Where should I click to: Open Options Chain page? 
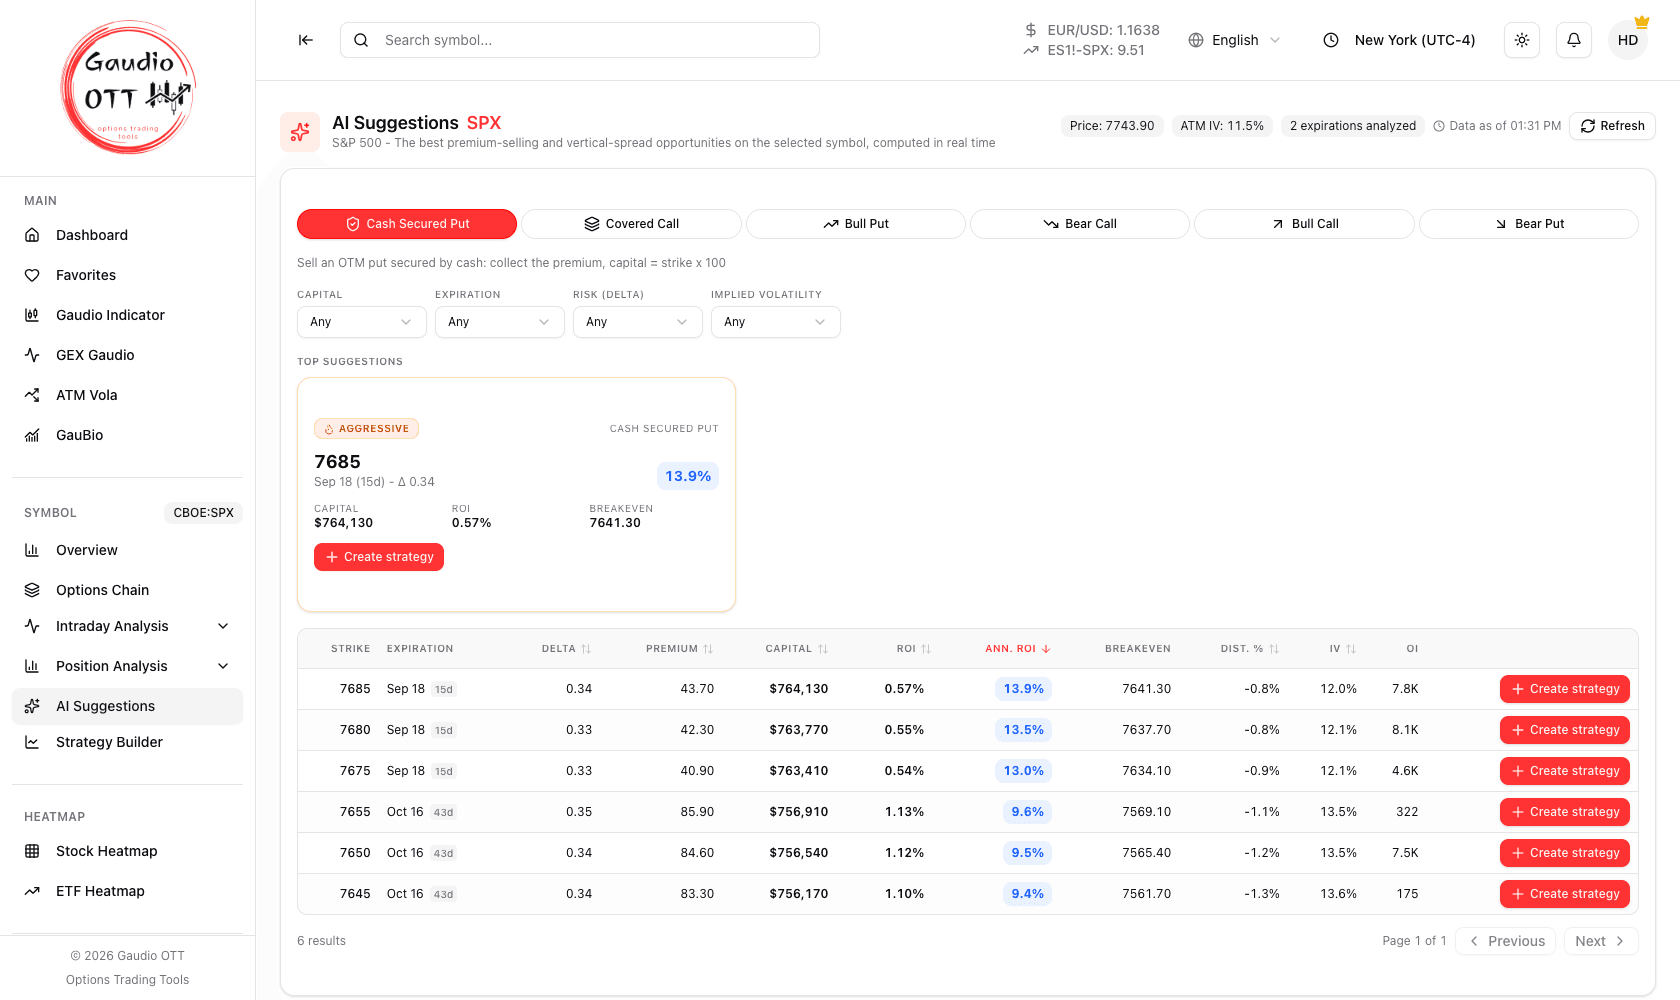(127, 590)
